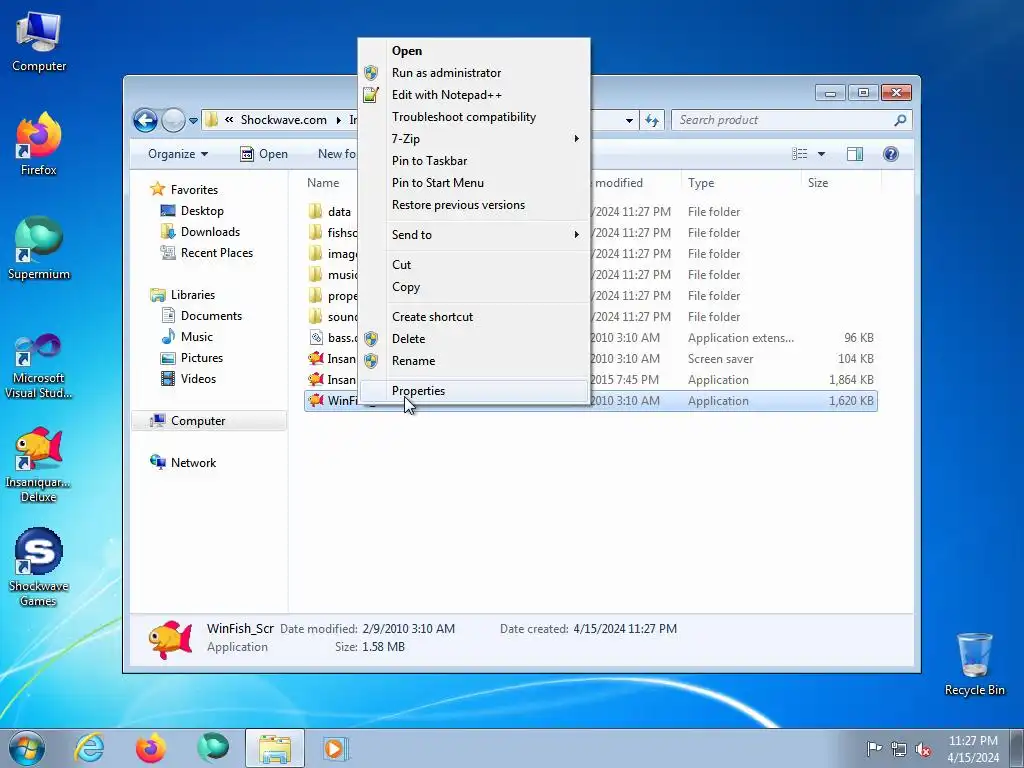The height and width of the screenshot is (768, 1024).
Task: Select Create shortcut
Action: click(474, 317)
